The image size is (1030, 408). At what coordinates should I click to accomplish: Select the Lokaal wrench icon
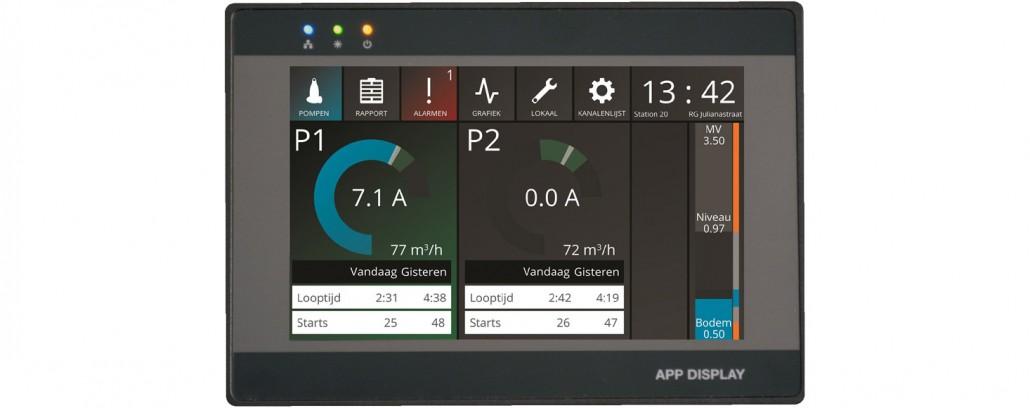[543, 94]
